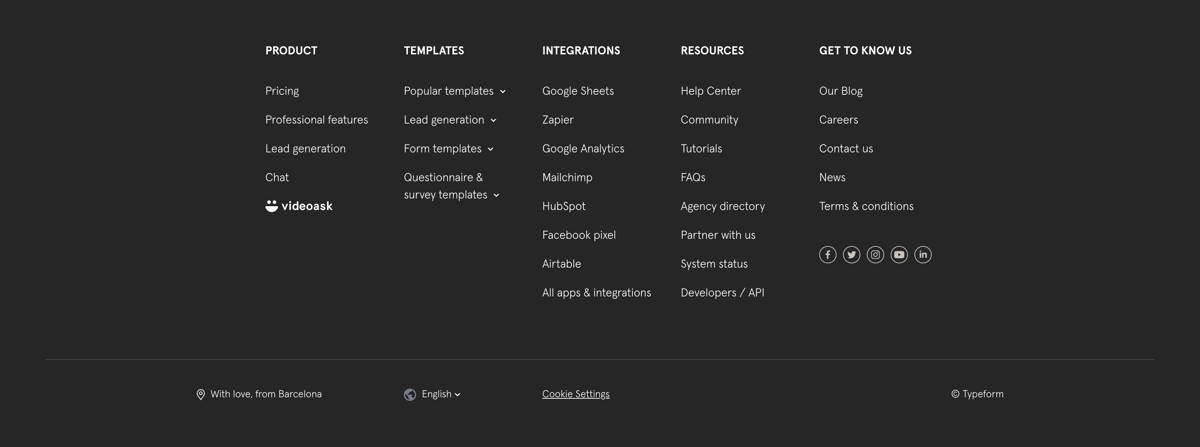Open Google Sheets integration
The height and width of the screenshot is (447, 1200).
pyautogui.click(x=578, y=91)
